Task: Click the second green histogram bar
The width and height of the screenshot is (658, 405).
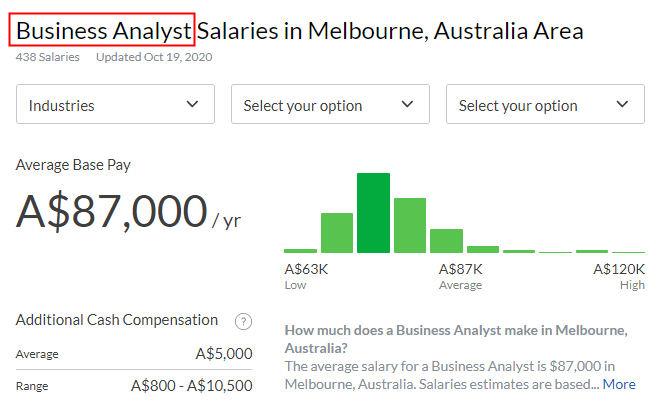Action: coord(337,233)
